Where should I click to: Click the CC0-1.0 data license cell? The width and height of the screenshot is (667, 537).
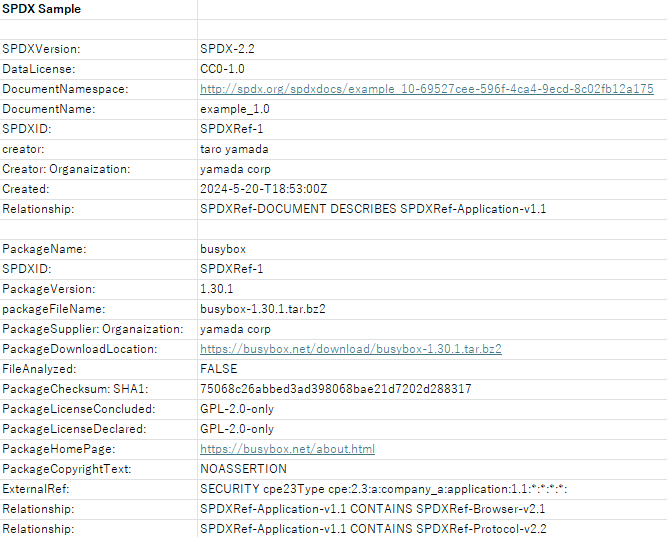pos(222,69)
